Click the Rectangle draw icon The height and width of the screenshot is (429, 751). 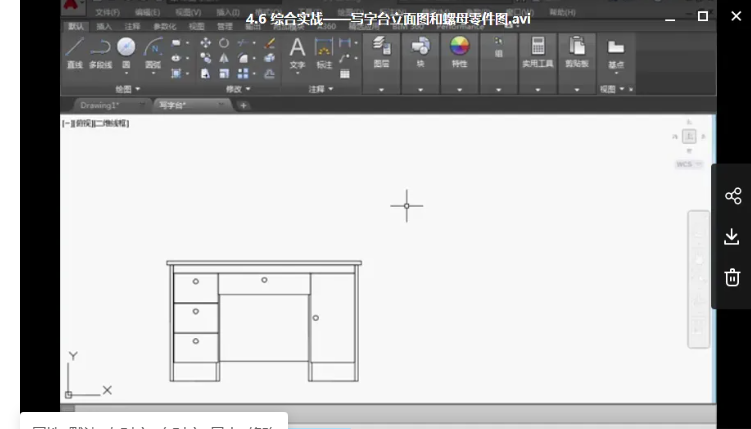176,43
